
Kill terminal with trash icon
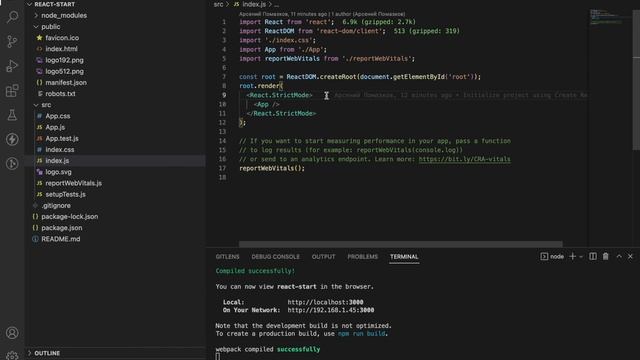coord(606,256)
